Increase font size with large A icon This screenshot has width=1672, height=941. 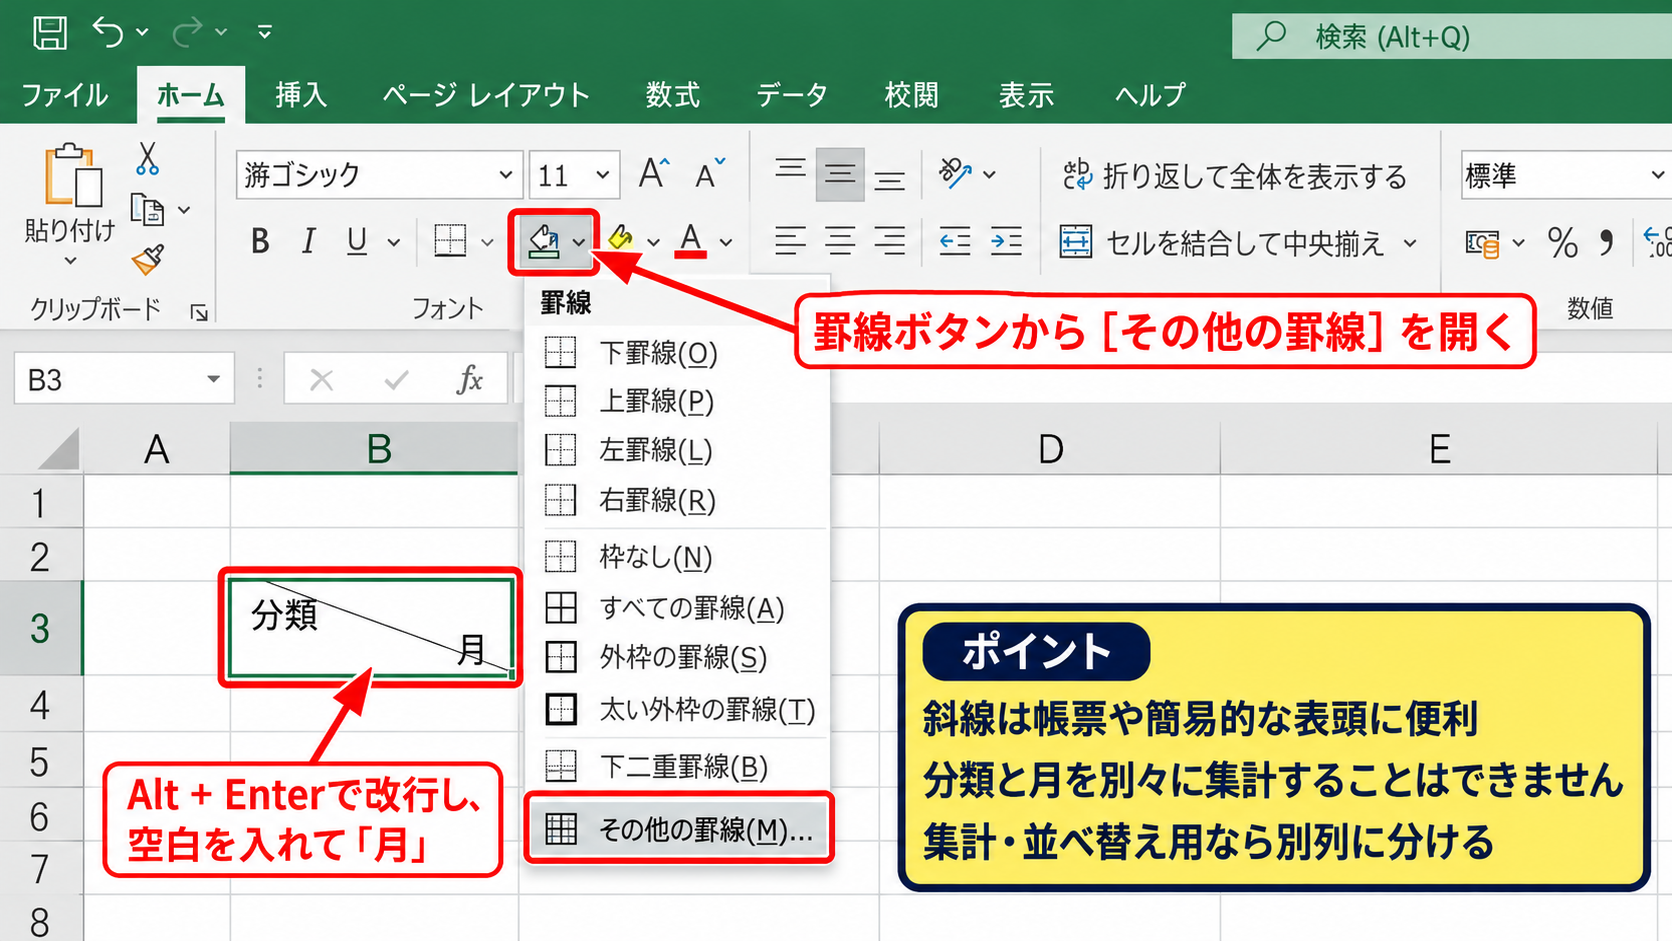tap(654, 174)
